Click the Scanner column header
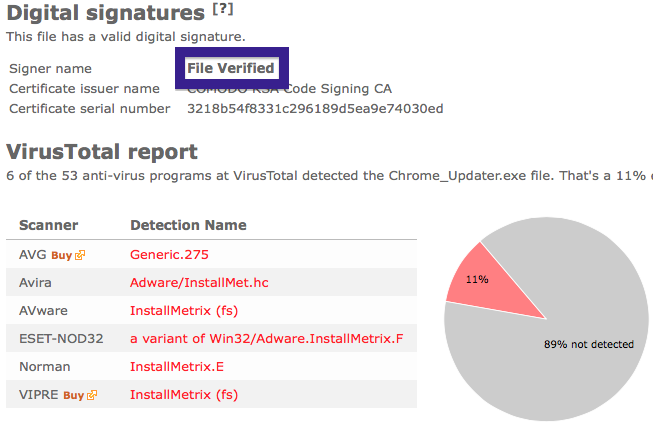This screenshot has height=429, width=653. coord(49,225)
